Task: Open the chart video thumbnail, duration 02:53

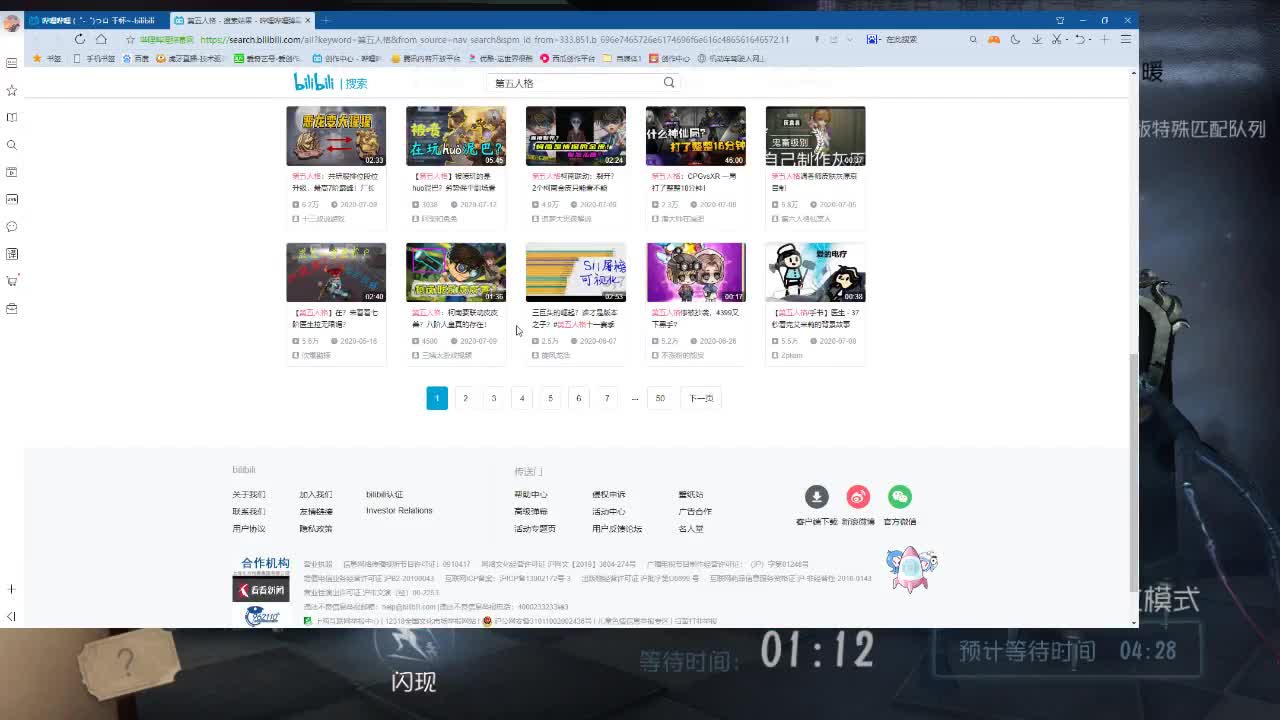Action: (576, 272)
